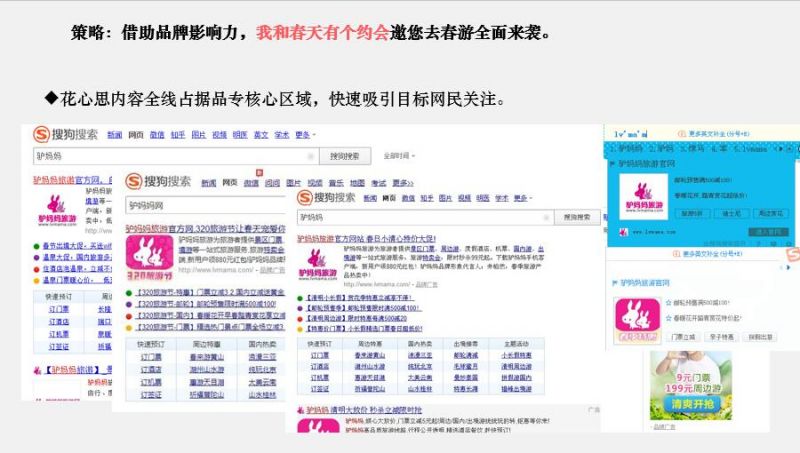Click the rabbit icon beside 驴妈妈 清明大放价 result

pos(301,410)
